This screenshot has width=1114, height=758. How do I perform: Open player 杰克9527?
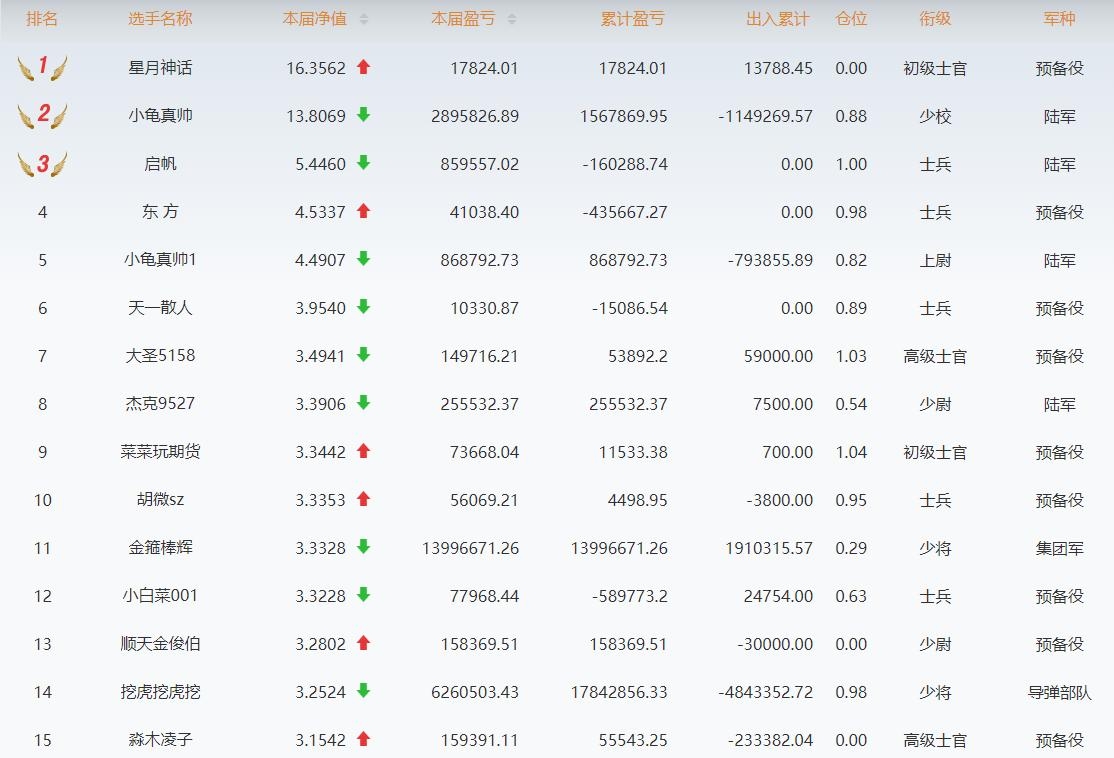(x=160, y=403)
